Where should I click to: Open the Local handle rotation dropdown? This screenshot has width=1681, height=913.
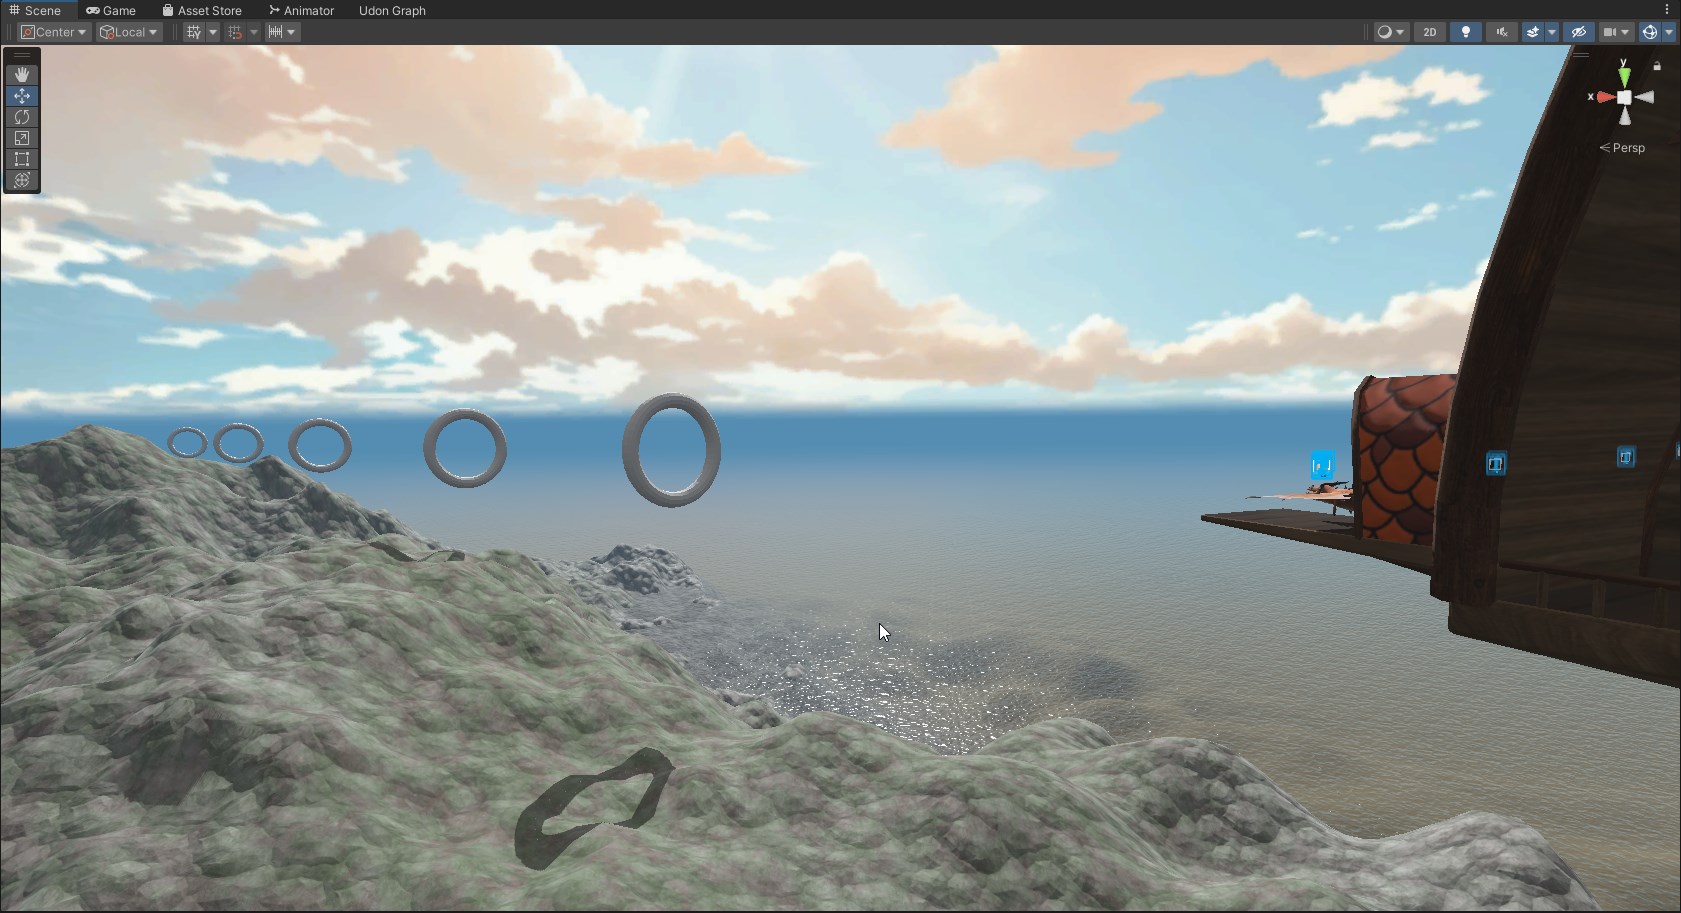coord(129,32)
